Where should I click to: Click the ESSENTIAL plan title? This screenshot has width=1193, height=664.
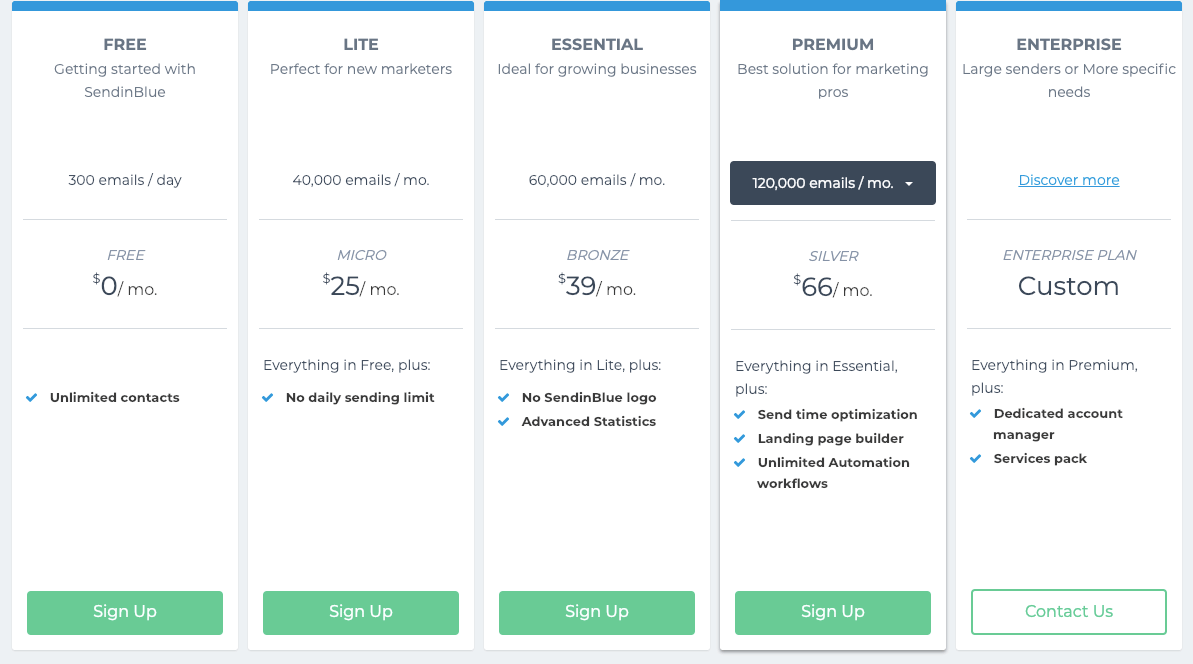pyautogui.click(x=597, y=45)
